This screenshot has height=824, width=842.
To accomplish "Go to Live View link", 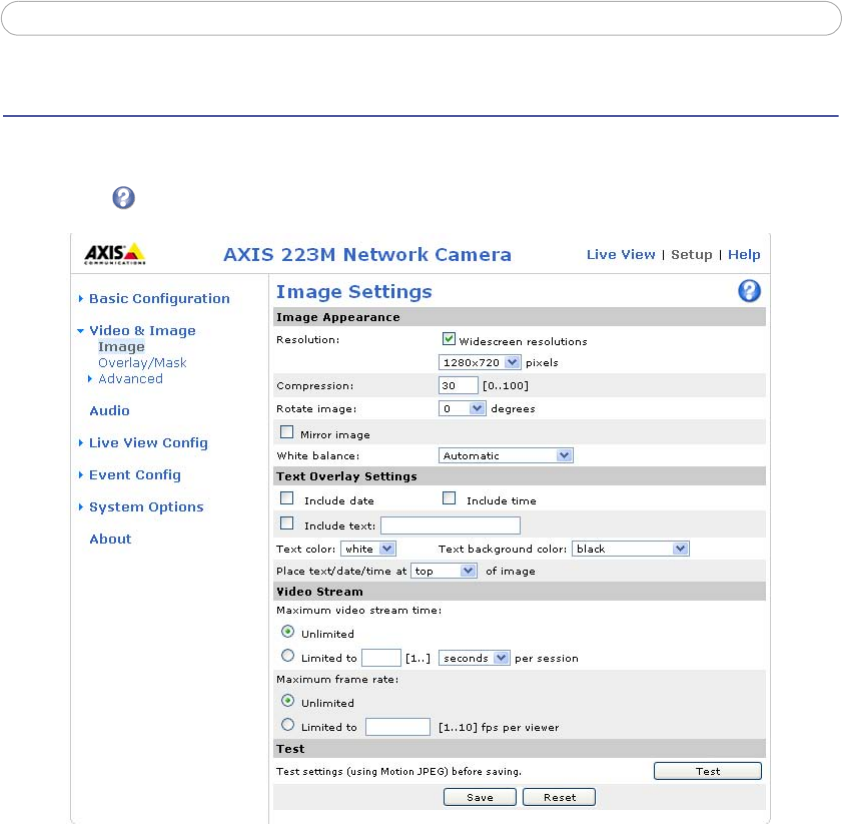I will coord(620,254).
